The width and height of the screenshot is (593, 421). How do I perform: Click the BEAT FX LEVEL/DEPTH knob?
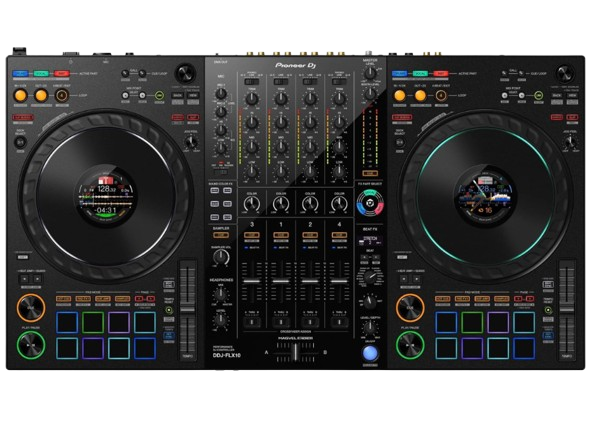pos(370,328)
